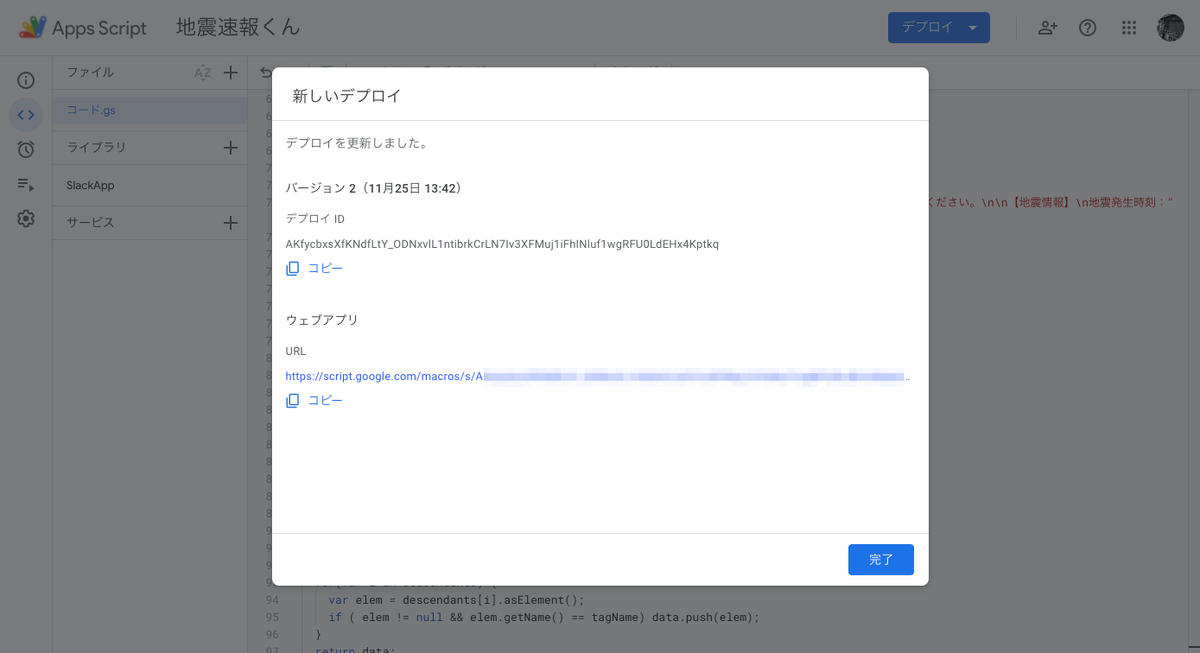
Task: Sort files with the AZ icon
Action: [x=203, y=72]
